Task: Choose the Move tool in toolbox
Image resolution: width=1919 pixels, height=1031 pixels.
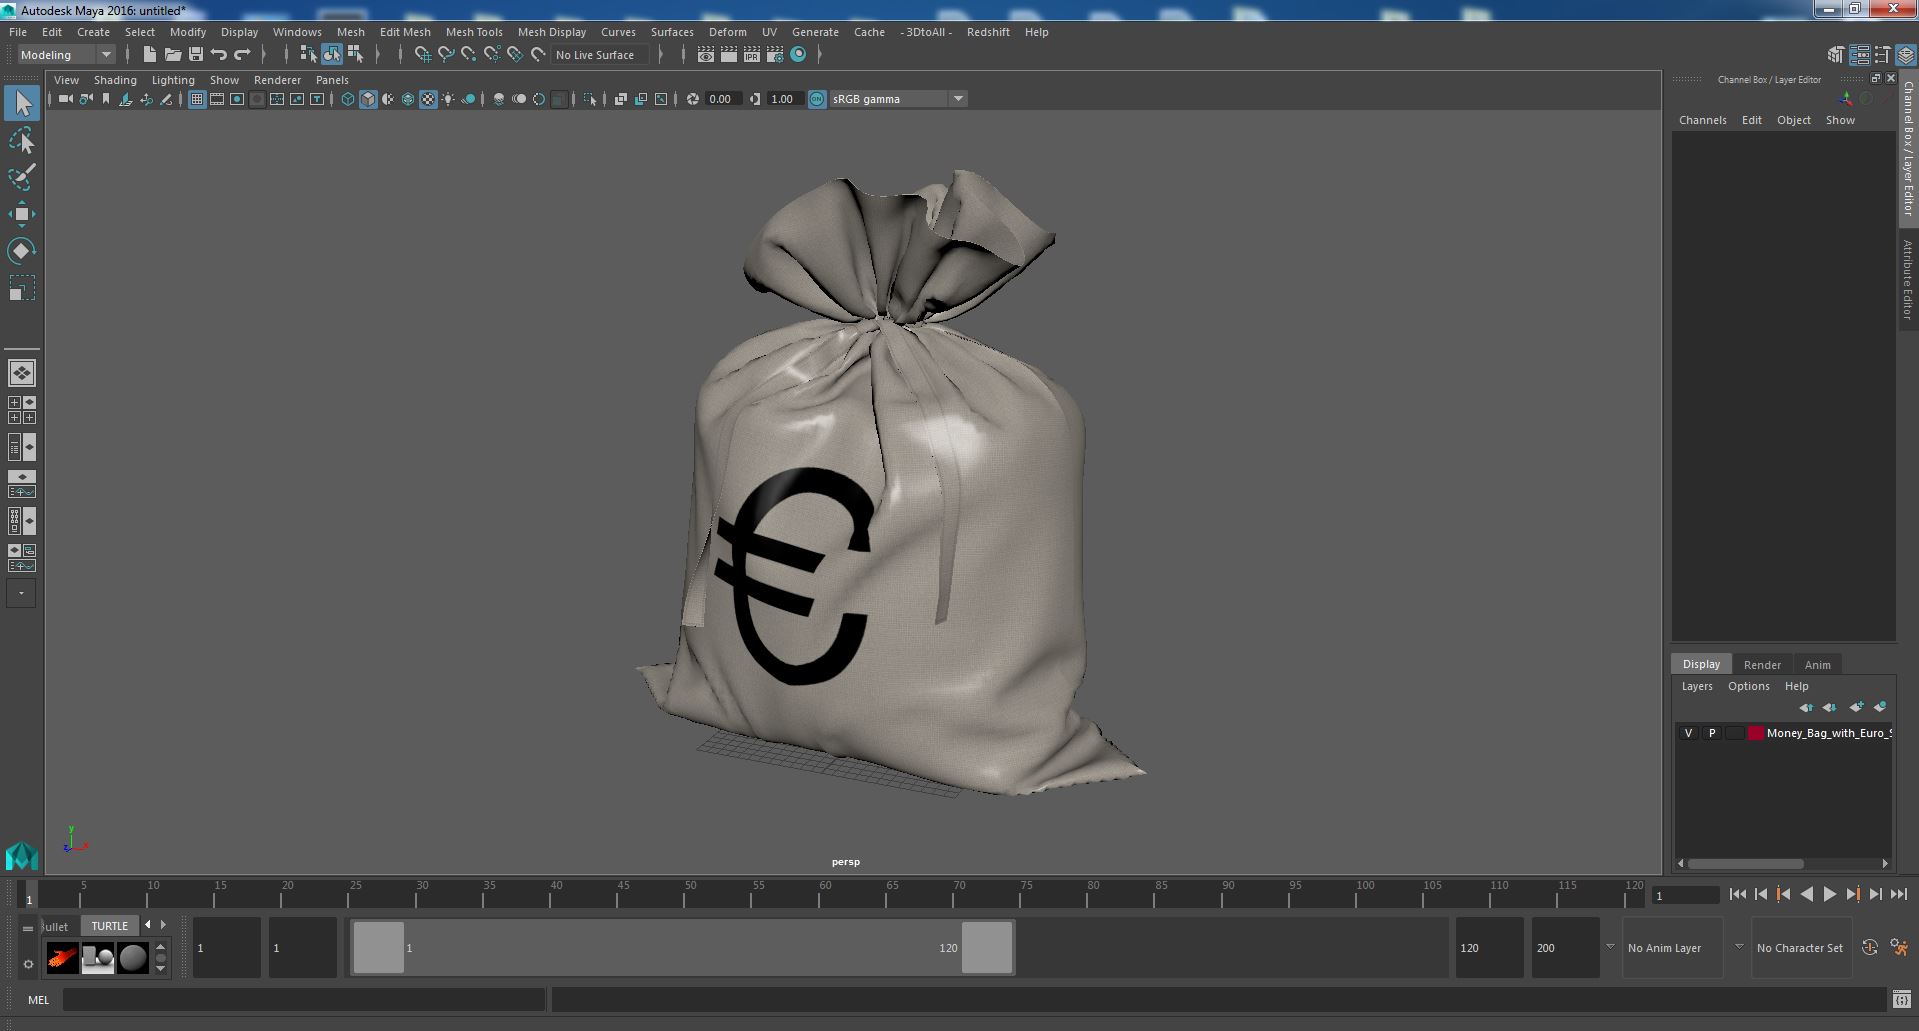Action: tap(22, 213)
